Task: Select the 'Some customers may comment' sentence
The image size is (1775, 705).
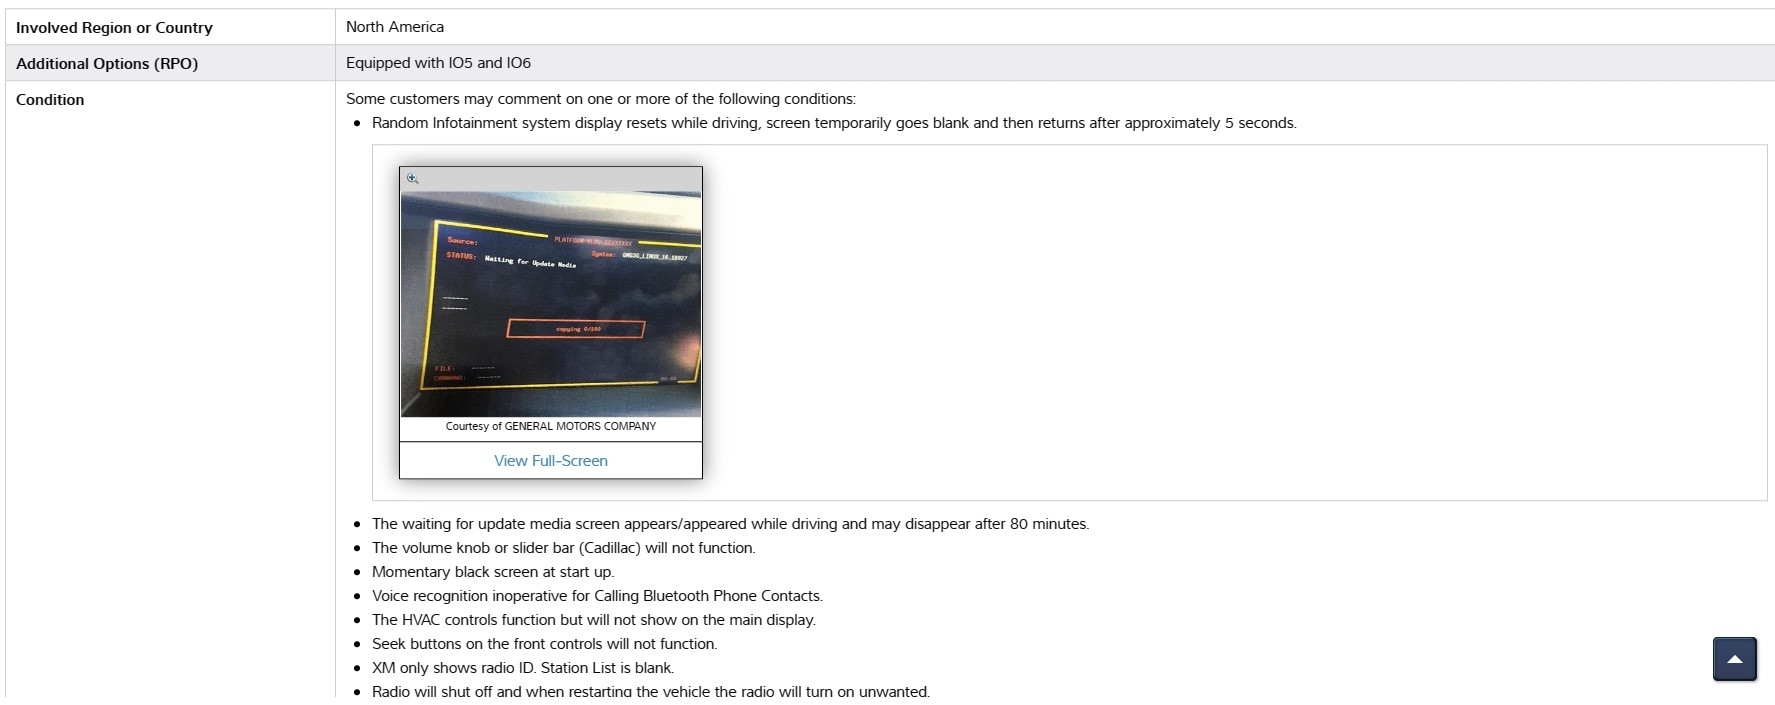Action: [x=601, y=99]
